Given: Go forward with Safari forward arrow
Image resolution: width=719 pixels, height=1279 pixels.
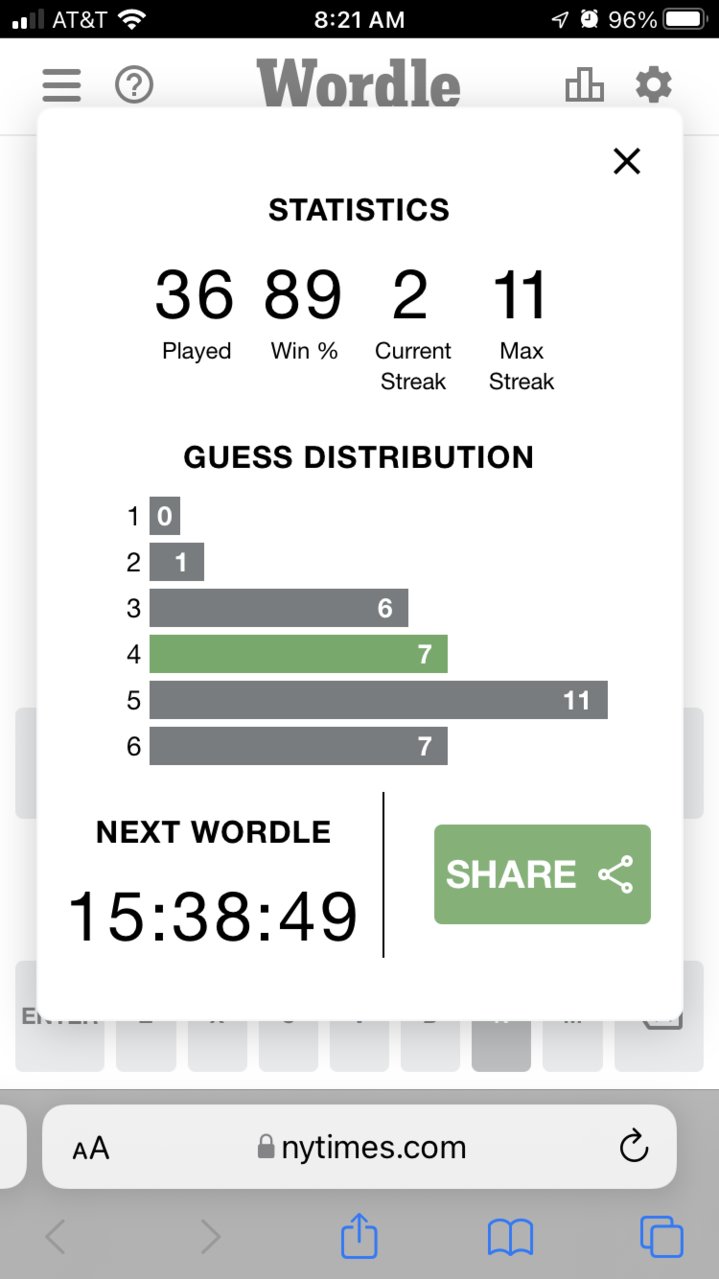Looking at the screenshot, I should tap(210, 1237).
